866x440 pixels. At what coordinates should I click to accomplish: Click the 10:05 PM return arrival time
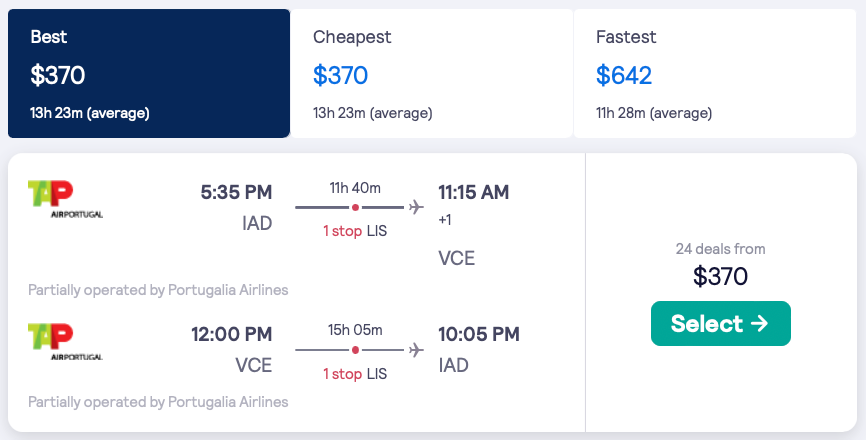[x=479, y=334]
